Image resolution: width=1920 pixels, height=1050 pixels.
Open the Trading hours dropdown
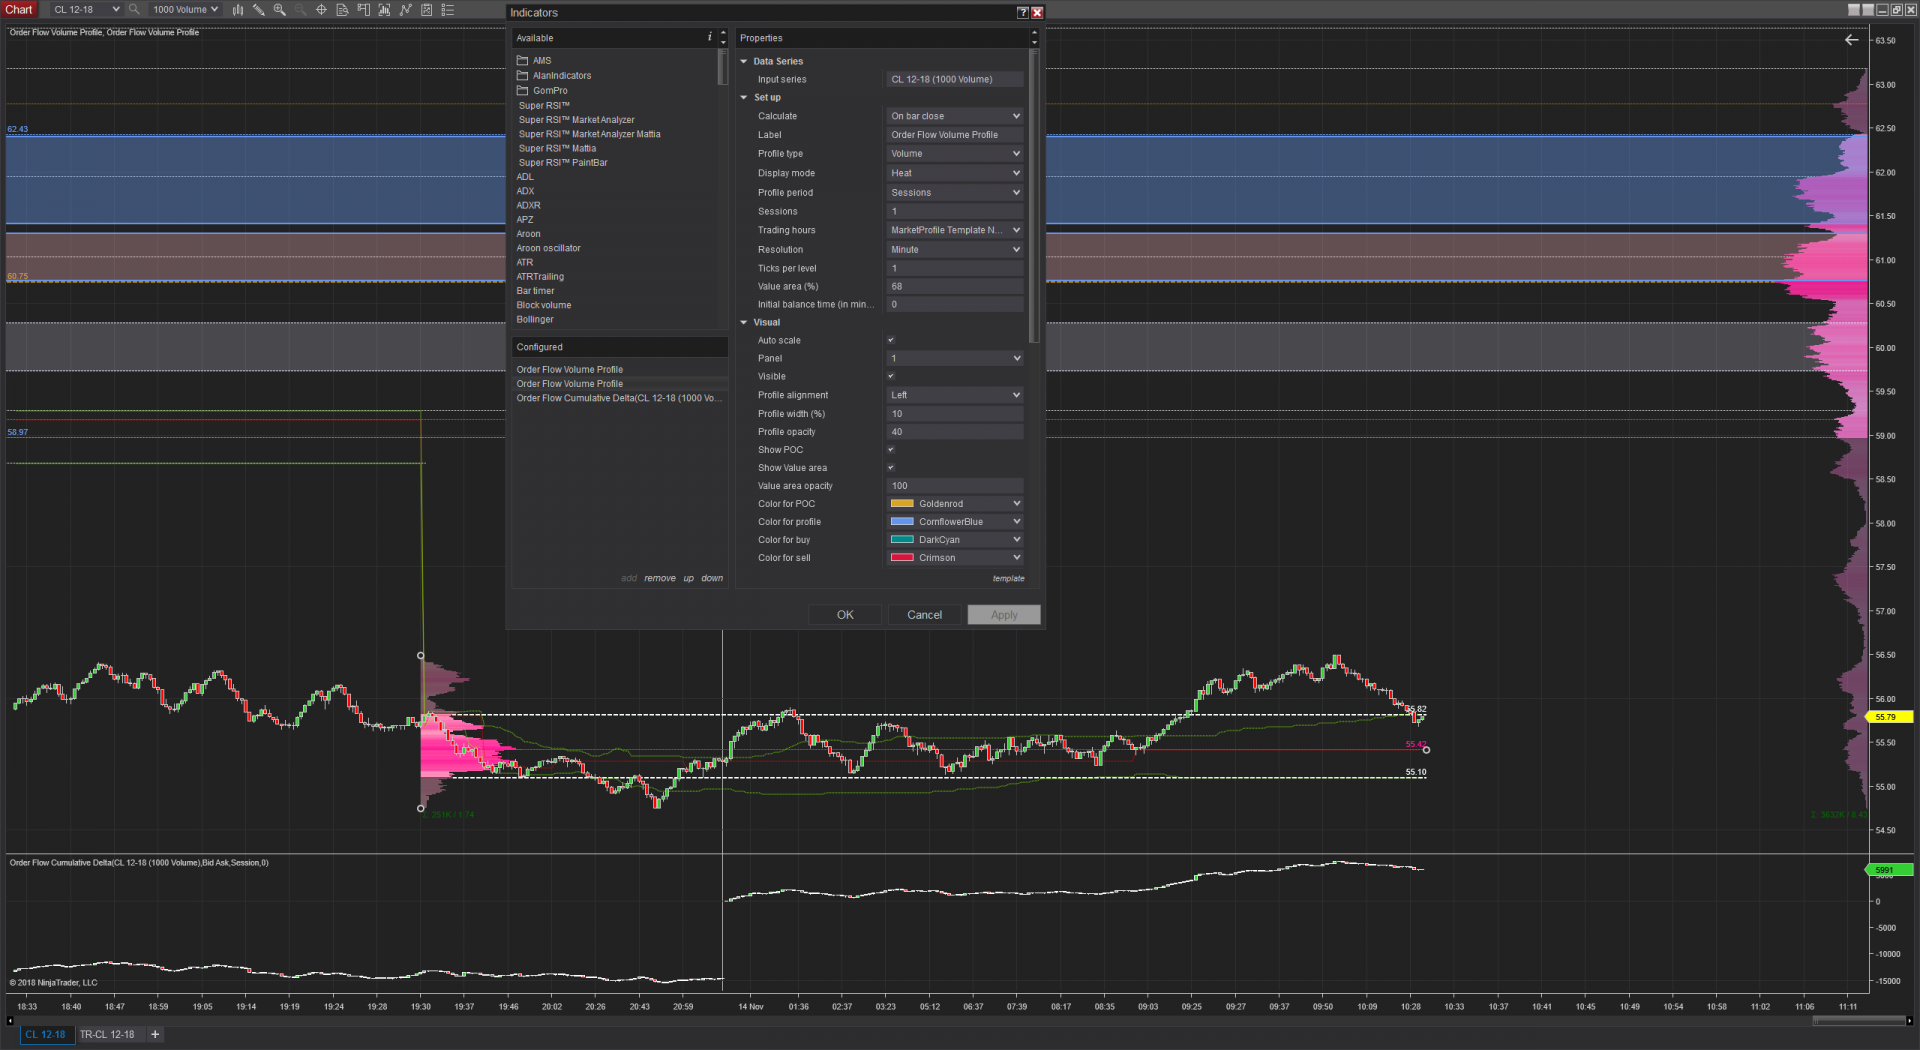click(955, 231)
